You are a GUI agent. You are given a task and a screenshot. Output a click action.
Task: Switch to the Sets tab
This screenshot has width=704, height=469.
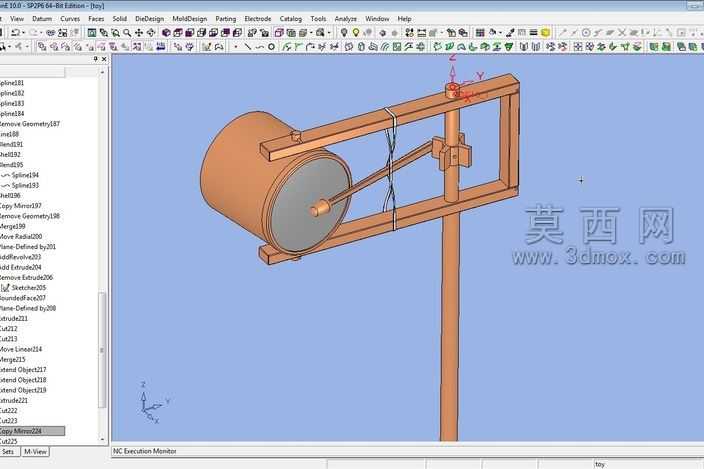(x=9, y=452)
